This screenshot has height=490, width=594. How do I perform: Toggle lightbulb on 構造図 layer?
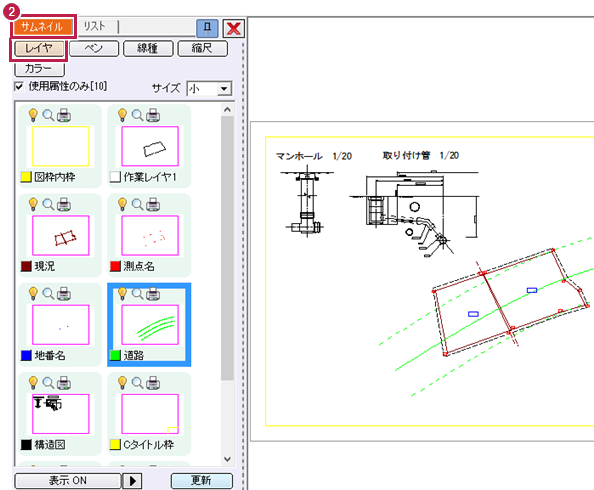(x=33, y=383)
